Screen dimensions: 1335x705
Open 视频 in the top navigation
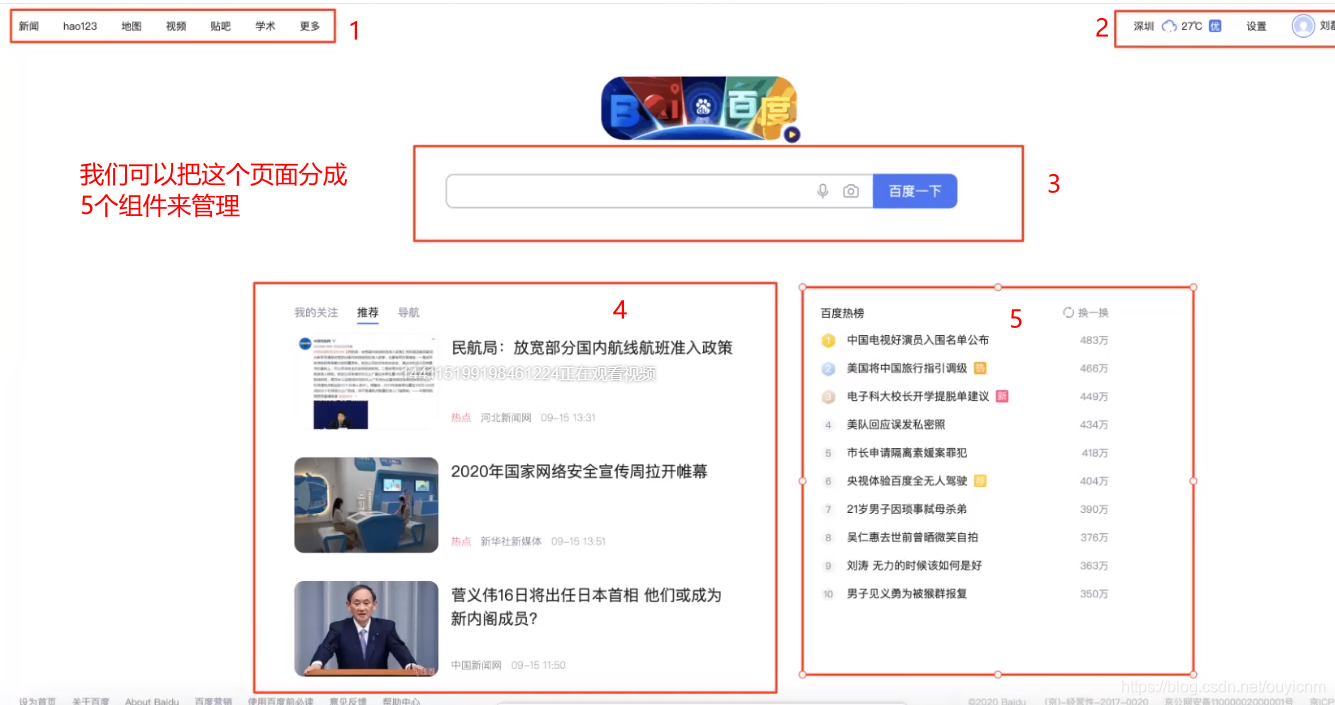click(176, 26)
